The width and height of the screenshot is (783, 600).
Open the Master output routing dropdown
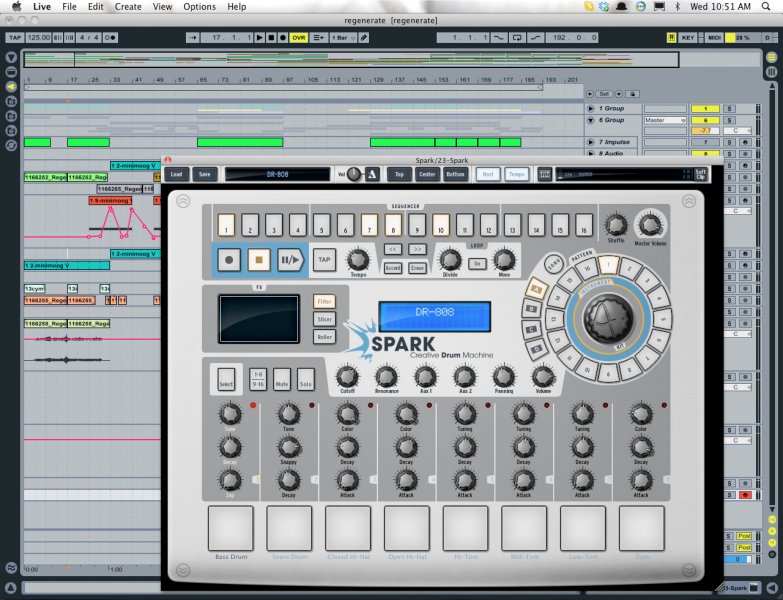665,120
